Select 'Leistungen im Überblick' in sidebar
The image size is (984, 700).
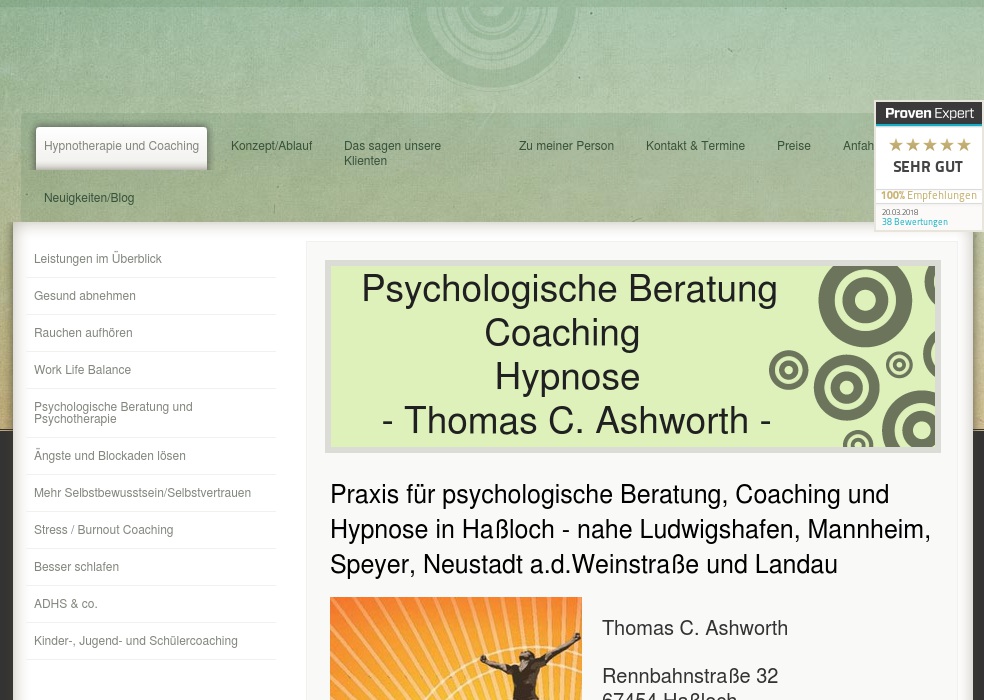click(x=98, y=259)
